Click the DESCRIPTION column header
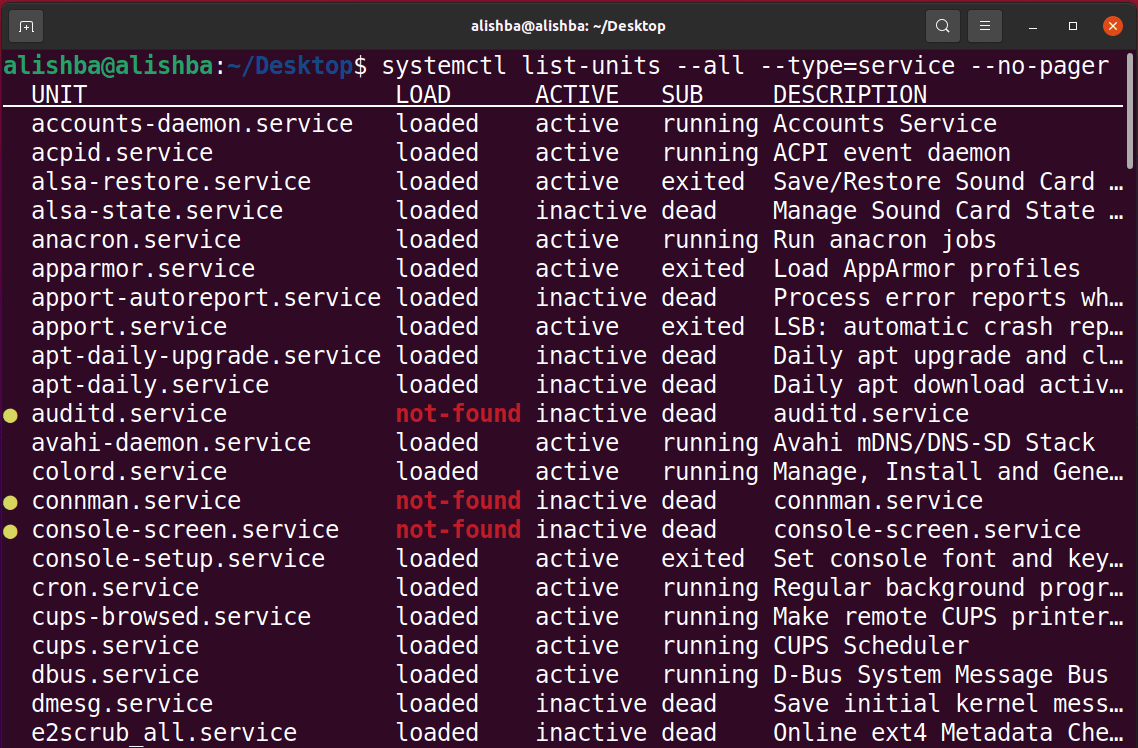The image size is (1138, 748). 850,94
